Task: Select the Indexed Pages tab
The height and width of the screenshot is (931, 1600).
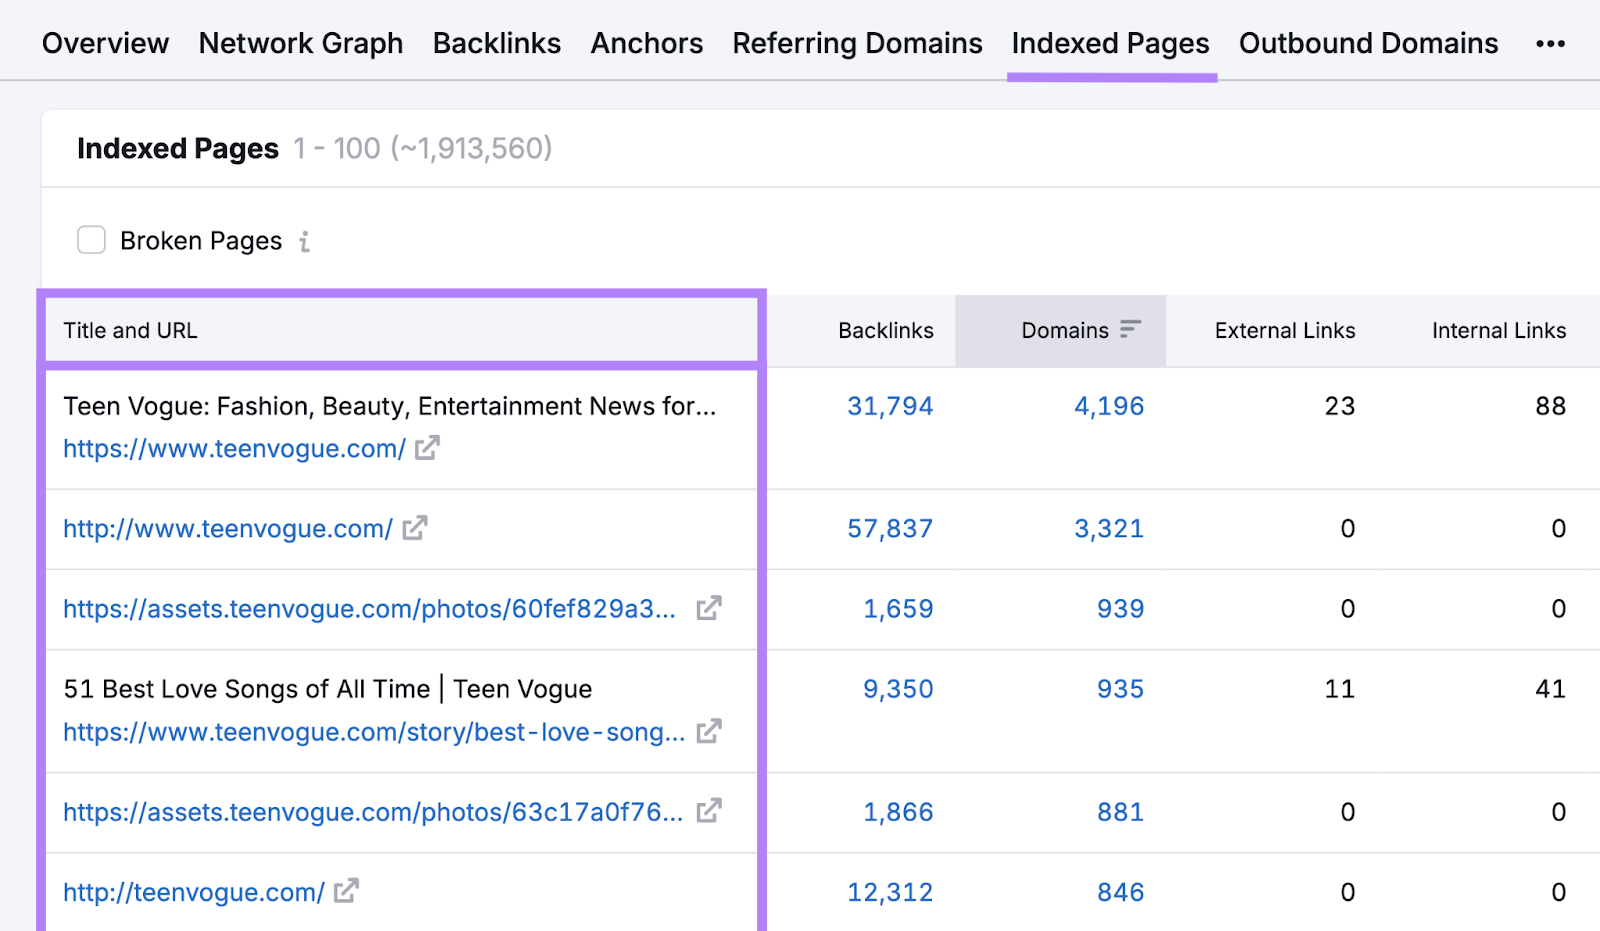Action: coord(1111,43)
